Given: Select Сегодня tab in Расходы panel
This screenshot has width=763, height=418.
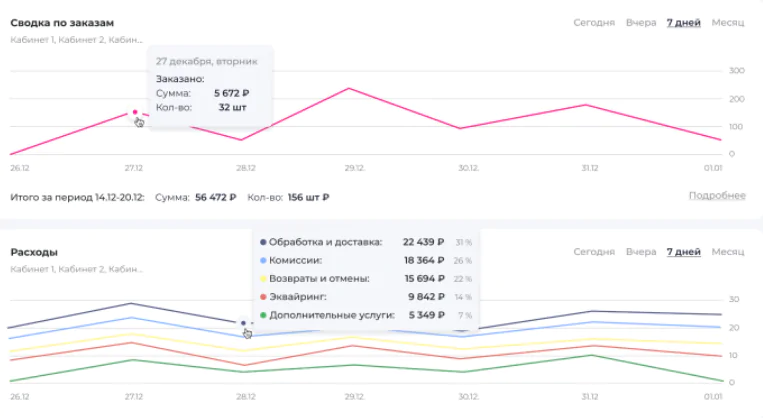Looking at the screenshot, I should [x=594, y=252].
